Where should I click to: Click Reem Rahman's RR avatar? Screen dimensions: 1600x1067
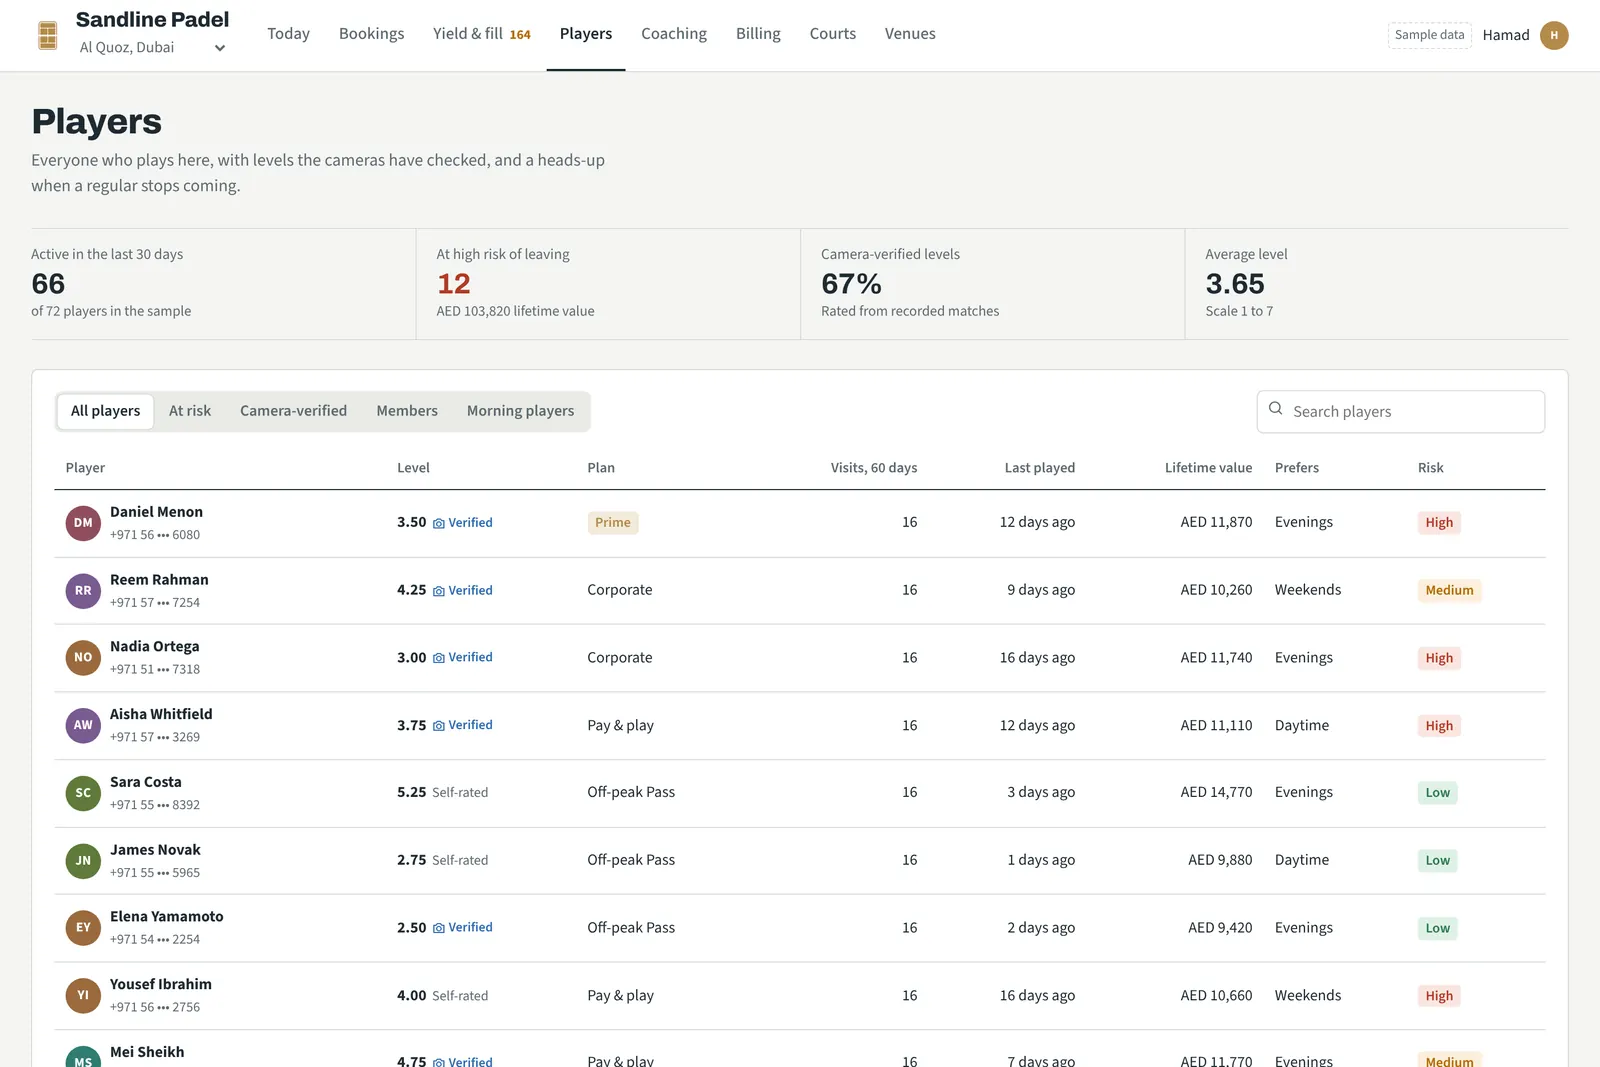83,591
